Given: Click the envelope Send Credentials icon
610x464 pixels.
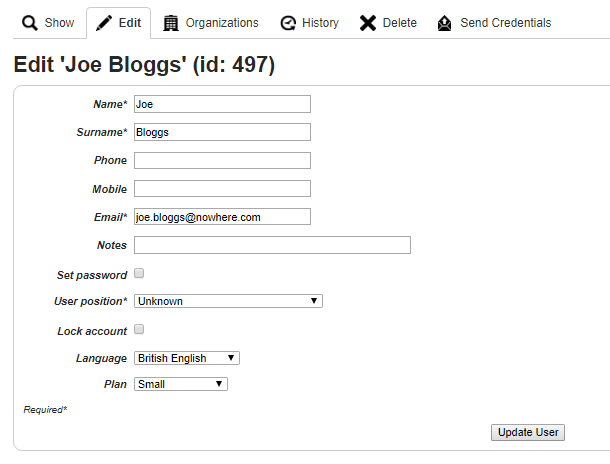Looking at the screenshot, I should [x=444, y=23].
